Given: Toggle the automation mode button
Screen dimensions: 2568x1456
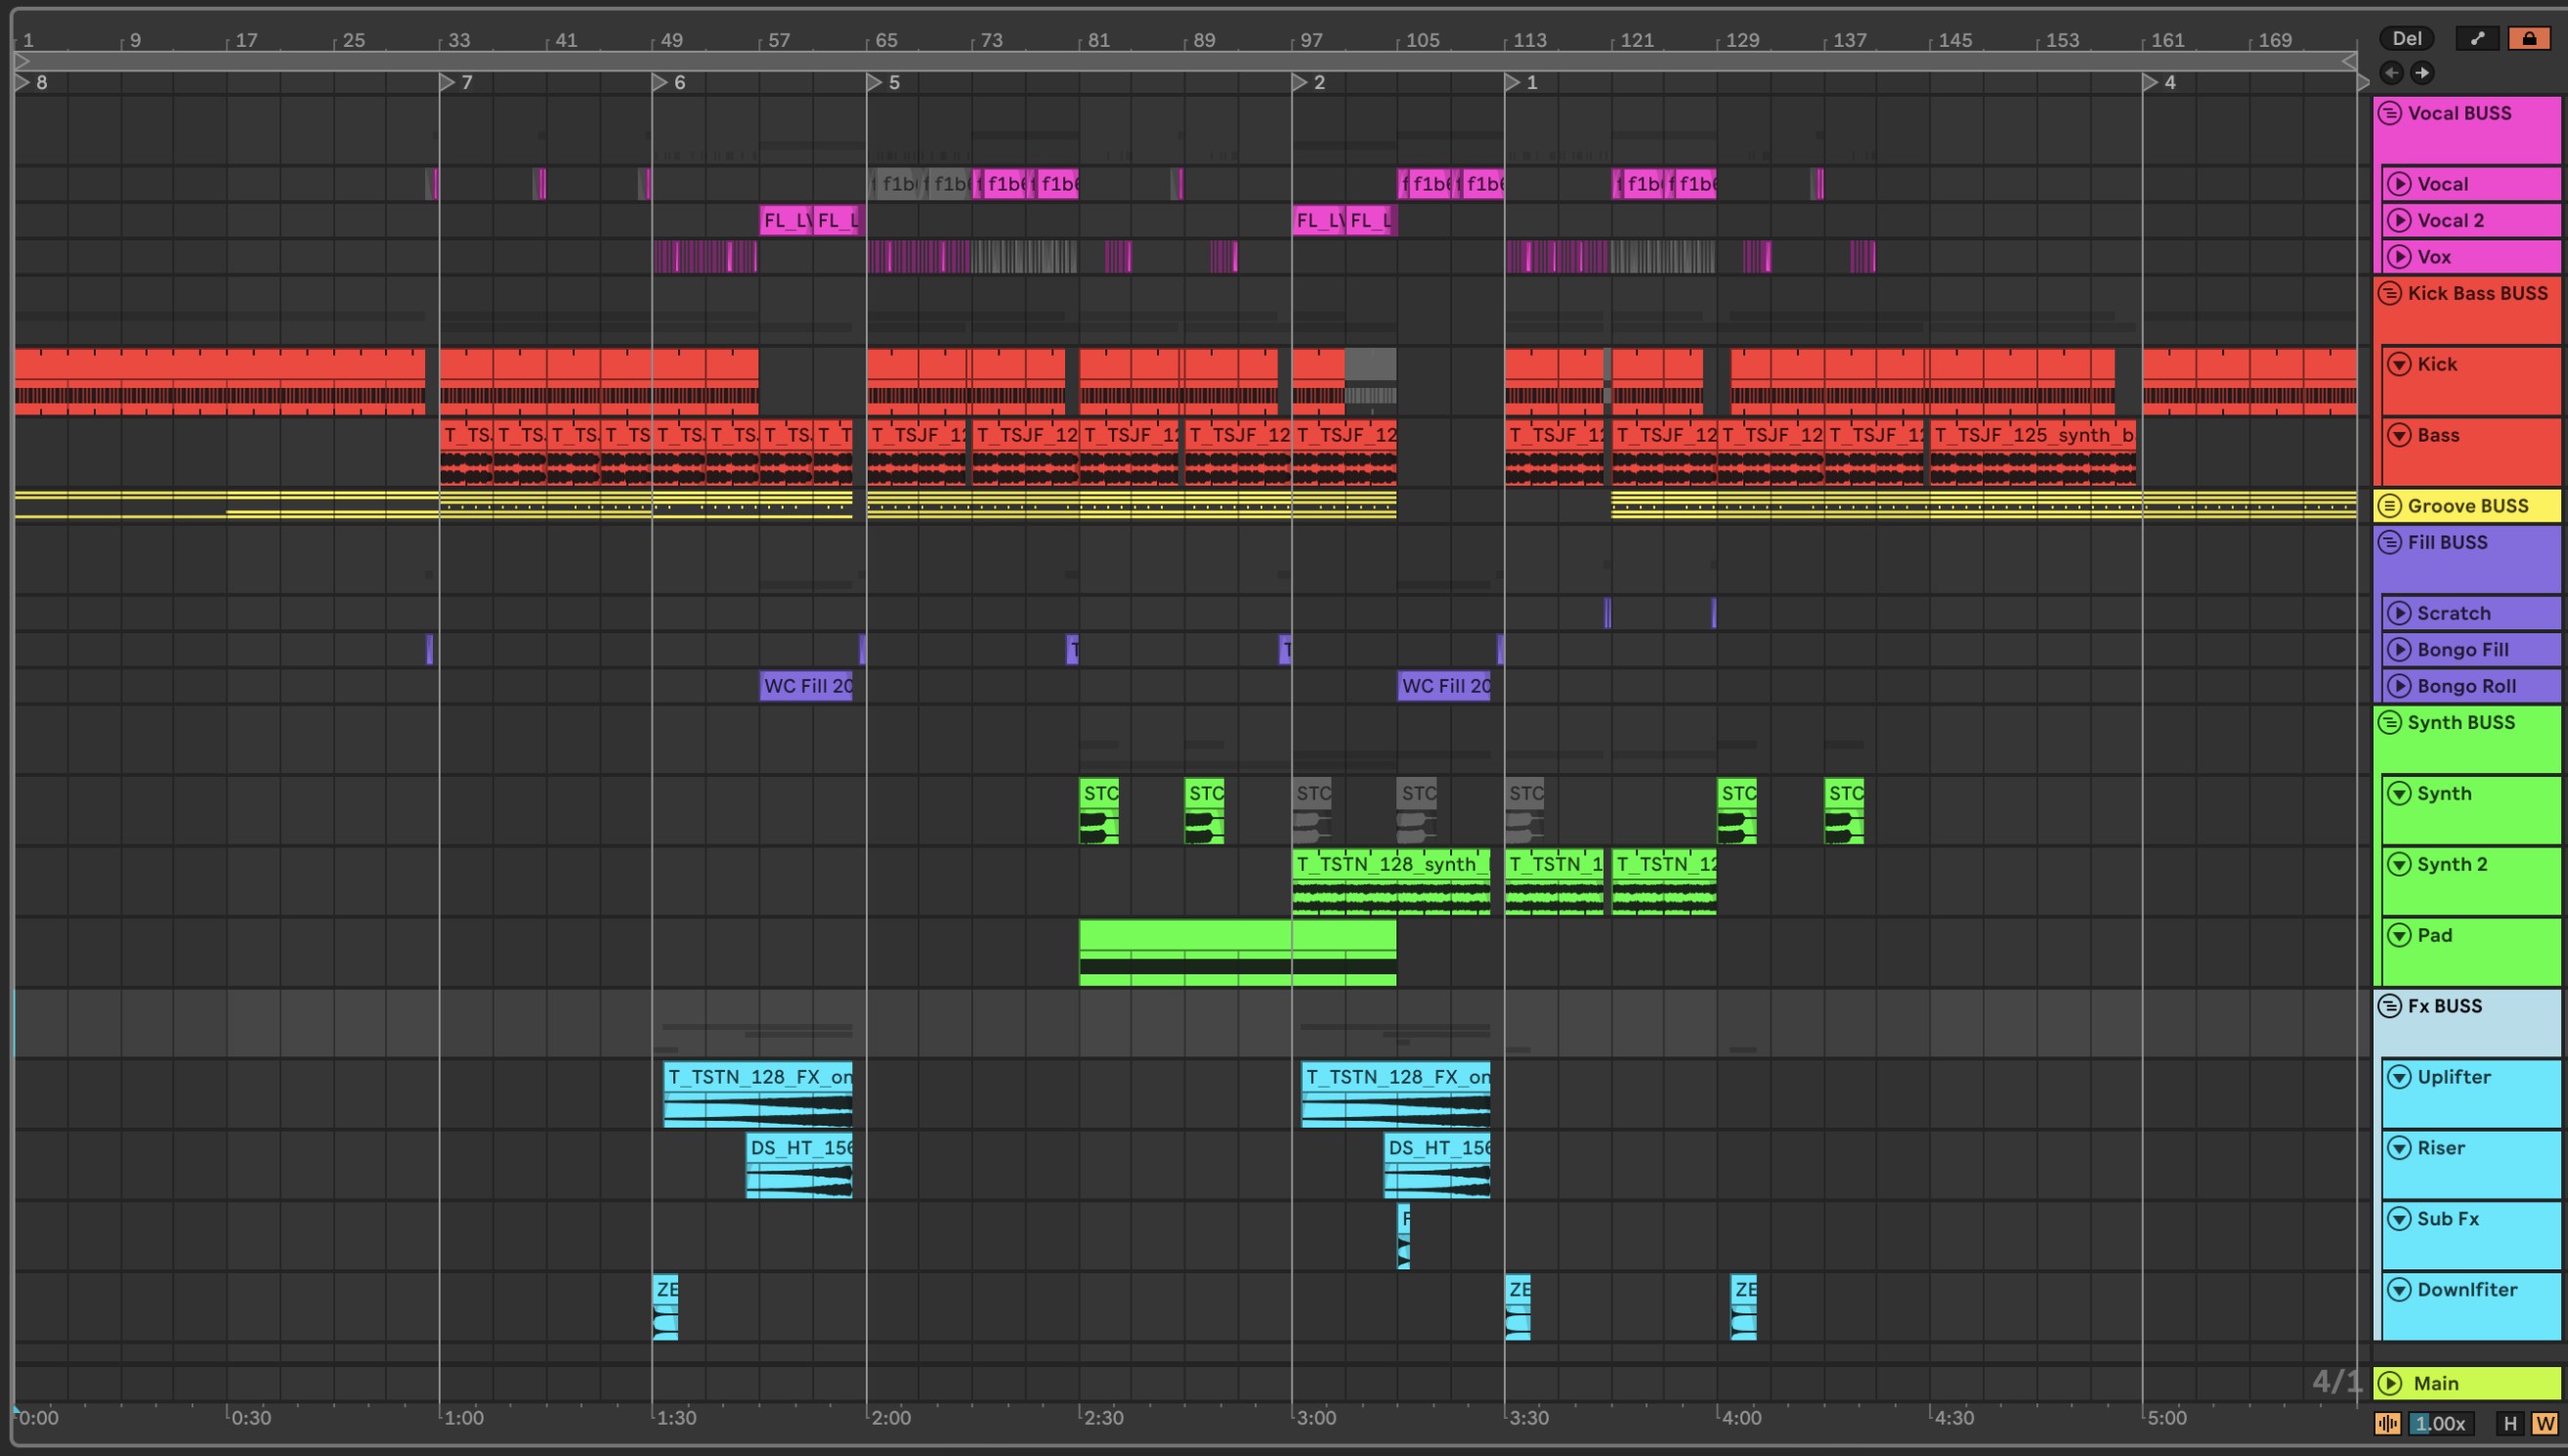Looking at the screenshot, I should pyautogui.click(x=2477, y=38).
